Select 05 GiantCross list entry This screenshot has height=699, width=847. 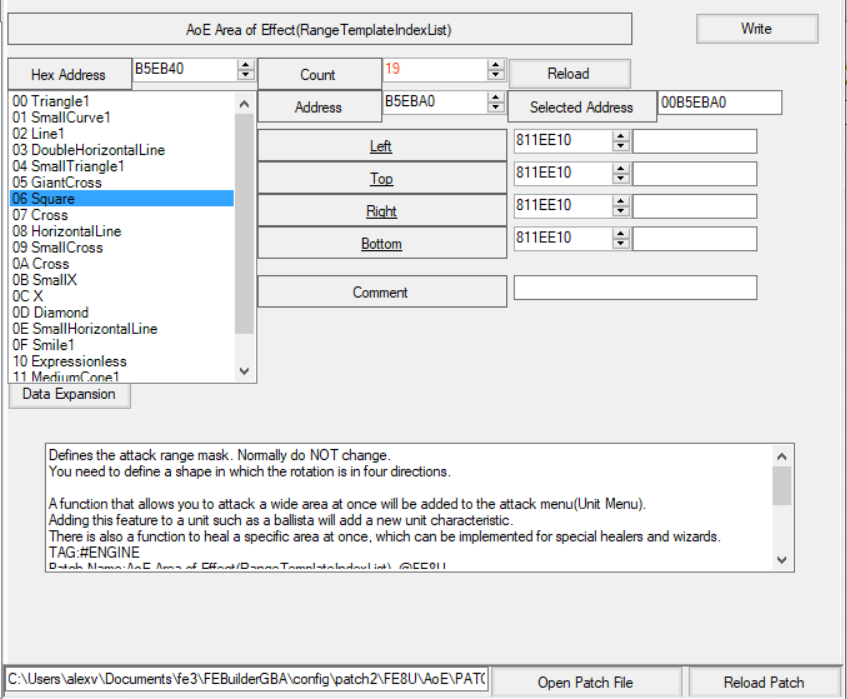pos(122,182)
